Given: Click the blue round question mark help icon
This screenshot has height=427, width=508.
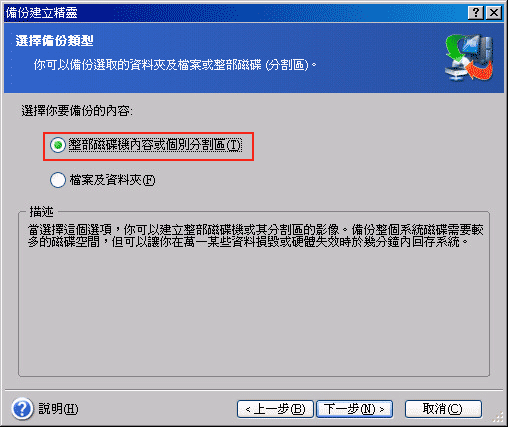Looking at the screenshot, I should click(22, 408).
